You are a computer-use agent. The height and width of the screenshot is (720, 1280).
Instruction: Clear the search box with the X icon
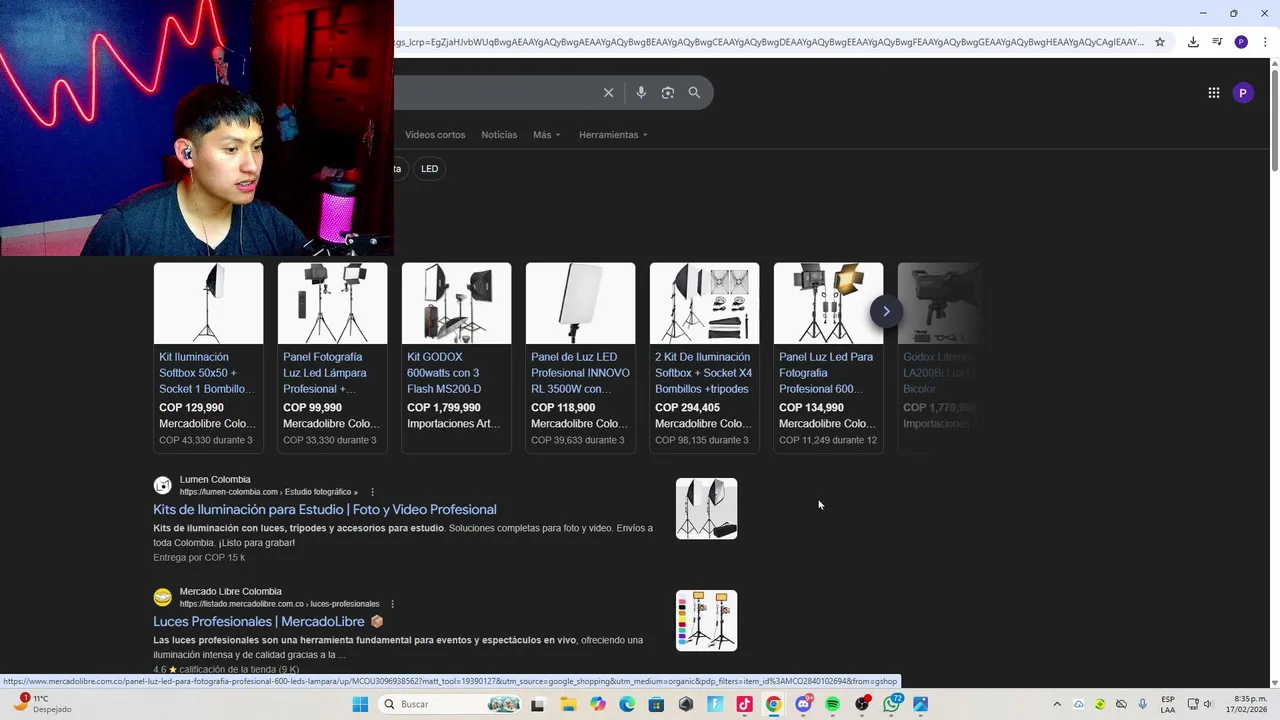[x=608, y=93]
